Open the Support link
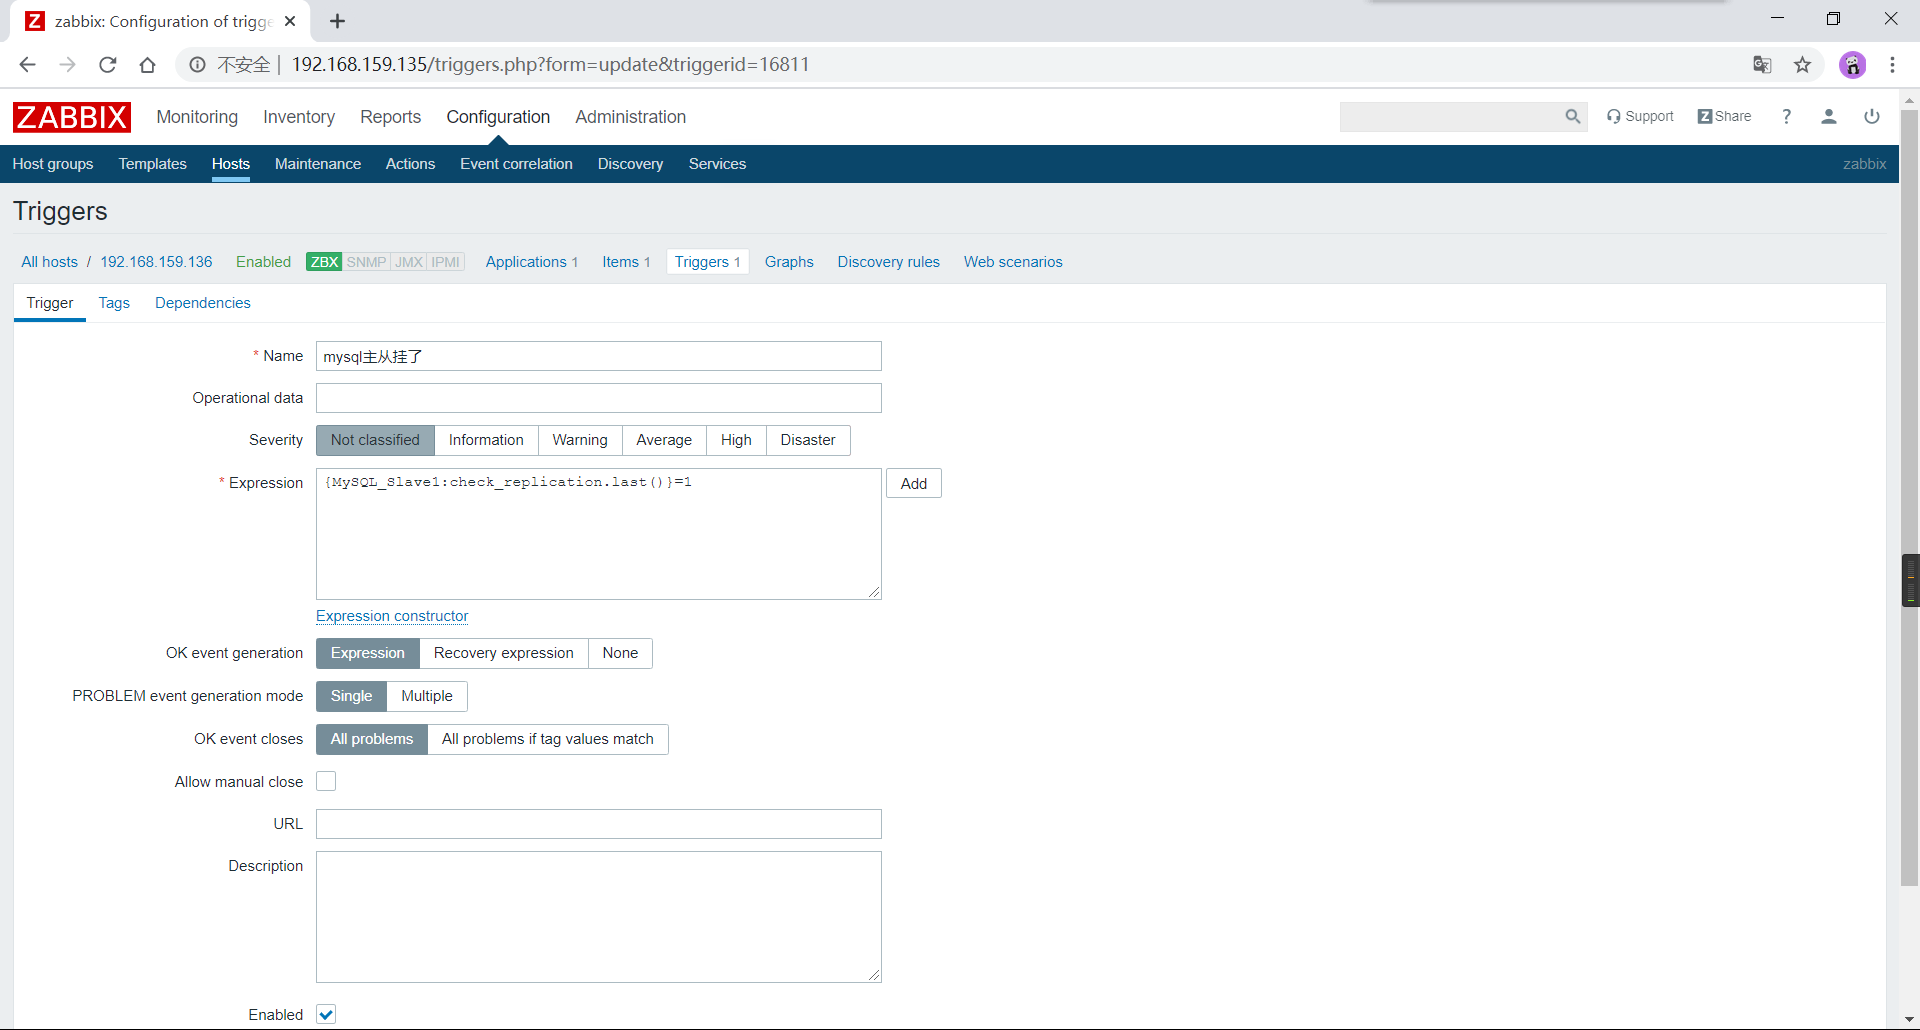 click(1640, 117)
